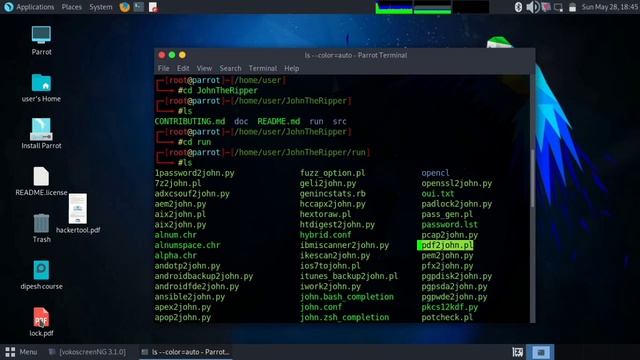Click oui.txt in terminal listing
This screenshot has width=640, height=360.
click(438, 193)
